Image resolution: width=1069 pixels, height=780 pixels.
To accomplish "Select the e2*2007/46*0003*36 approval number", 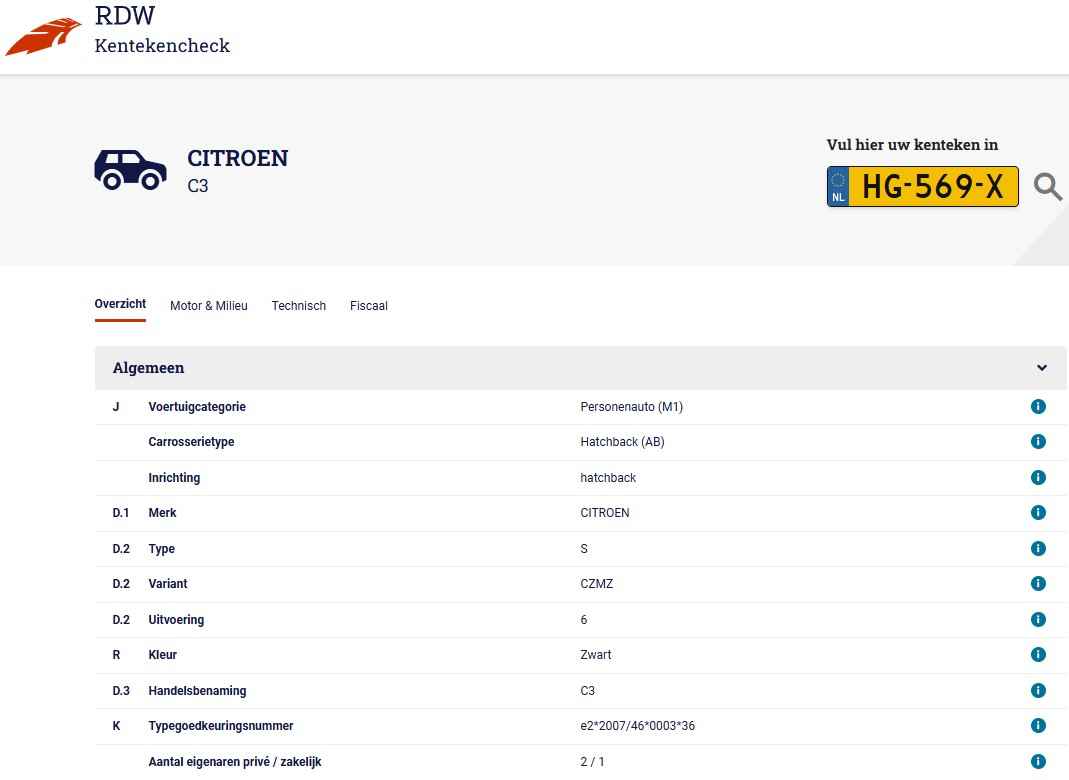I will click(x=637, y=726).
